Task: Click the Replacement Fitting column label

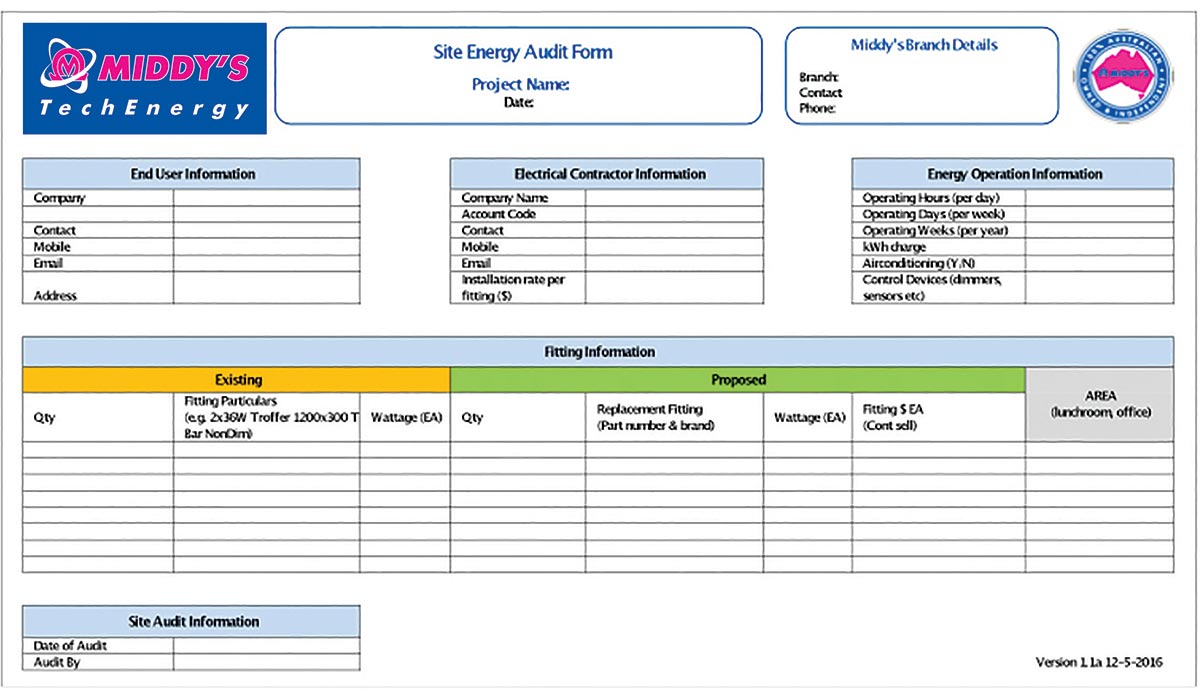Action: 657,417
